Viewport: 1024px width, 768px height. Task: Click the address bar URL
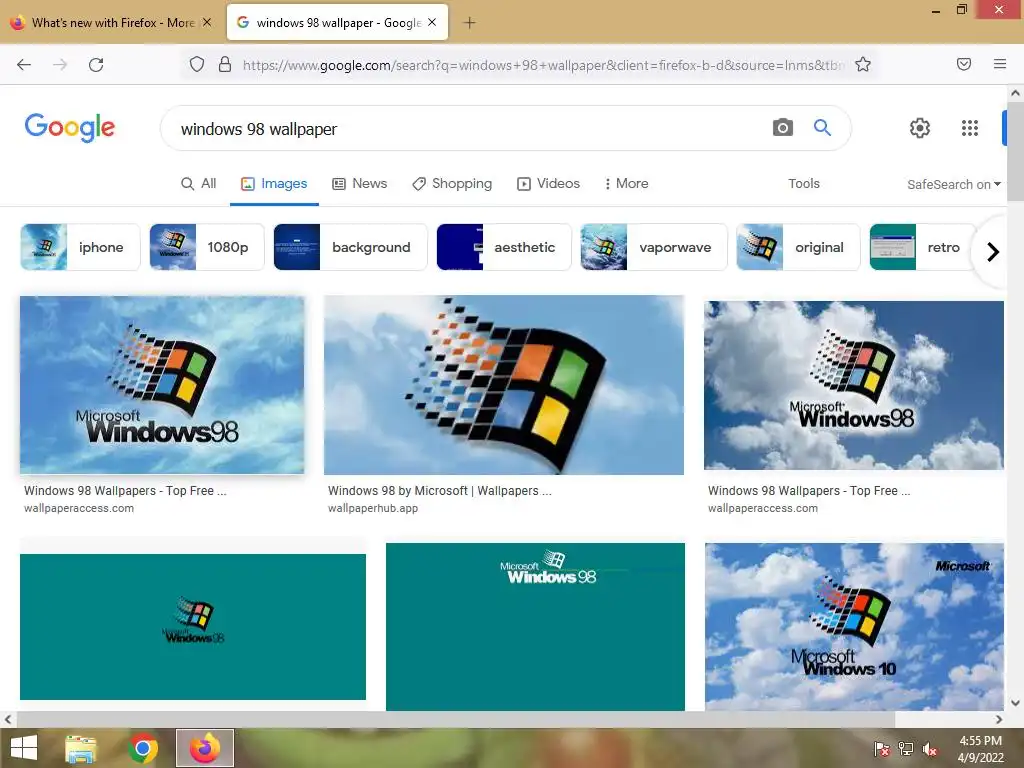542,65
